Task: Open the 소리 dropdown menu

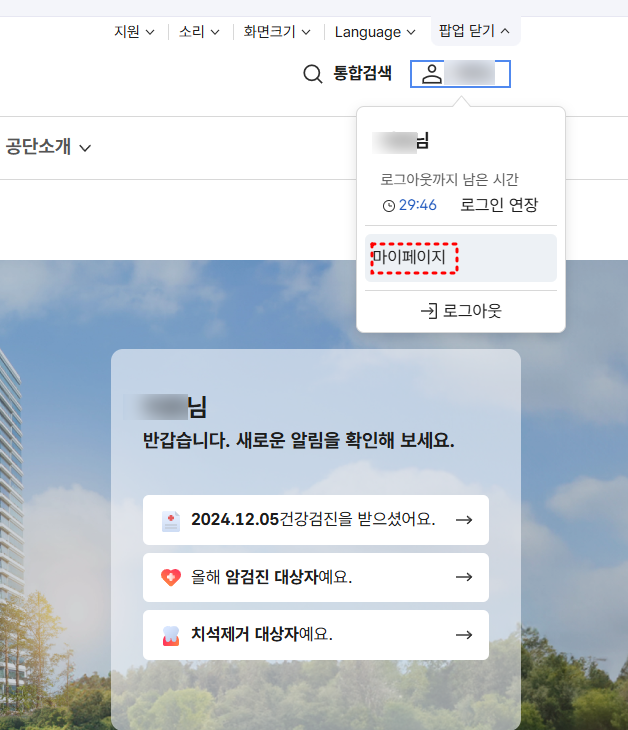Action: coord(199,32)
